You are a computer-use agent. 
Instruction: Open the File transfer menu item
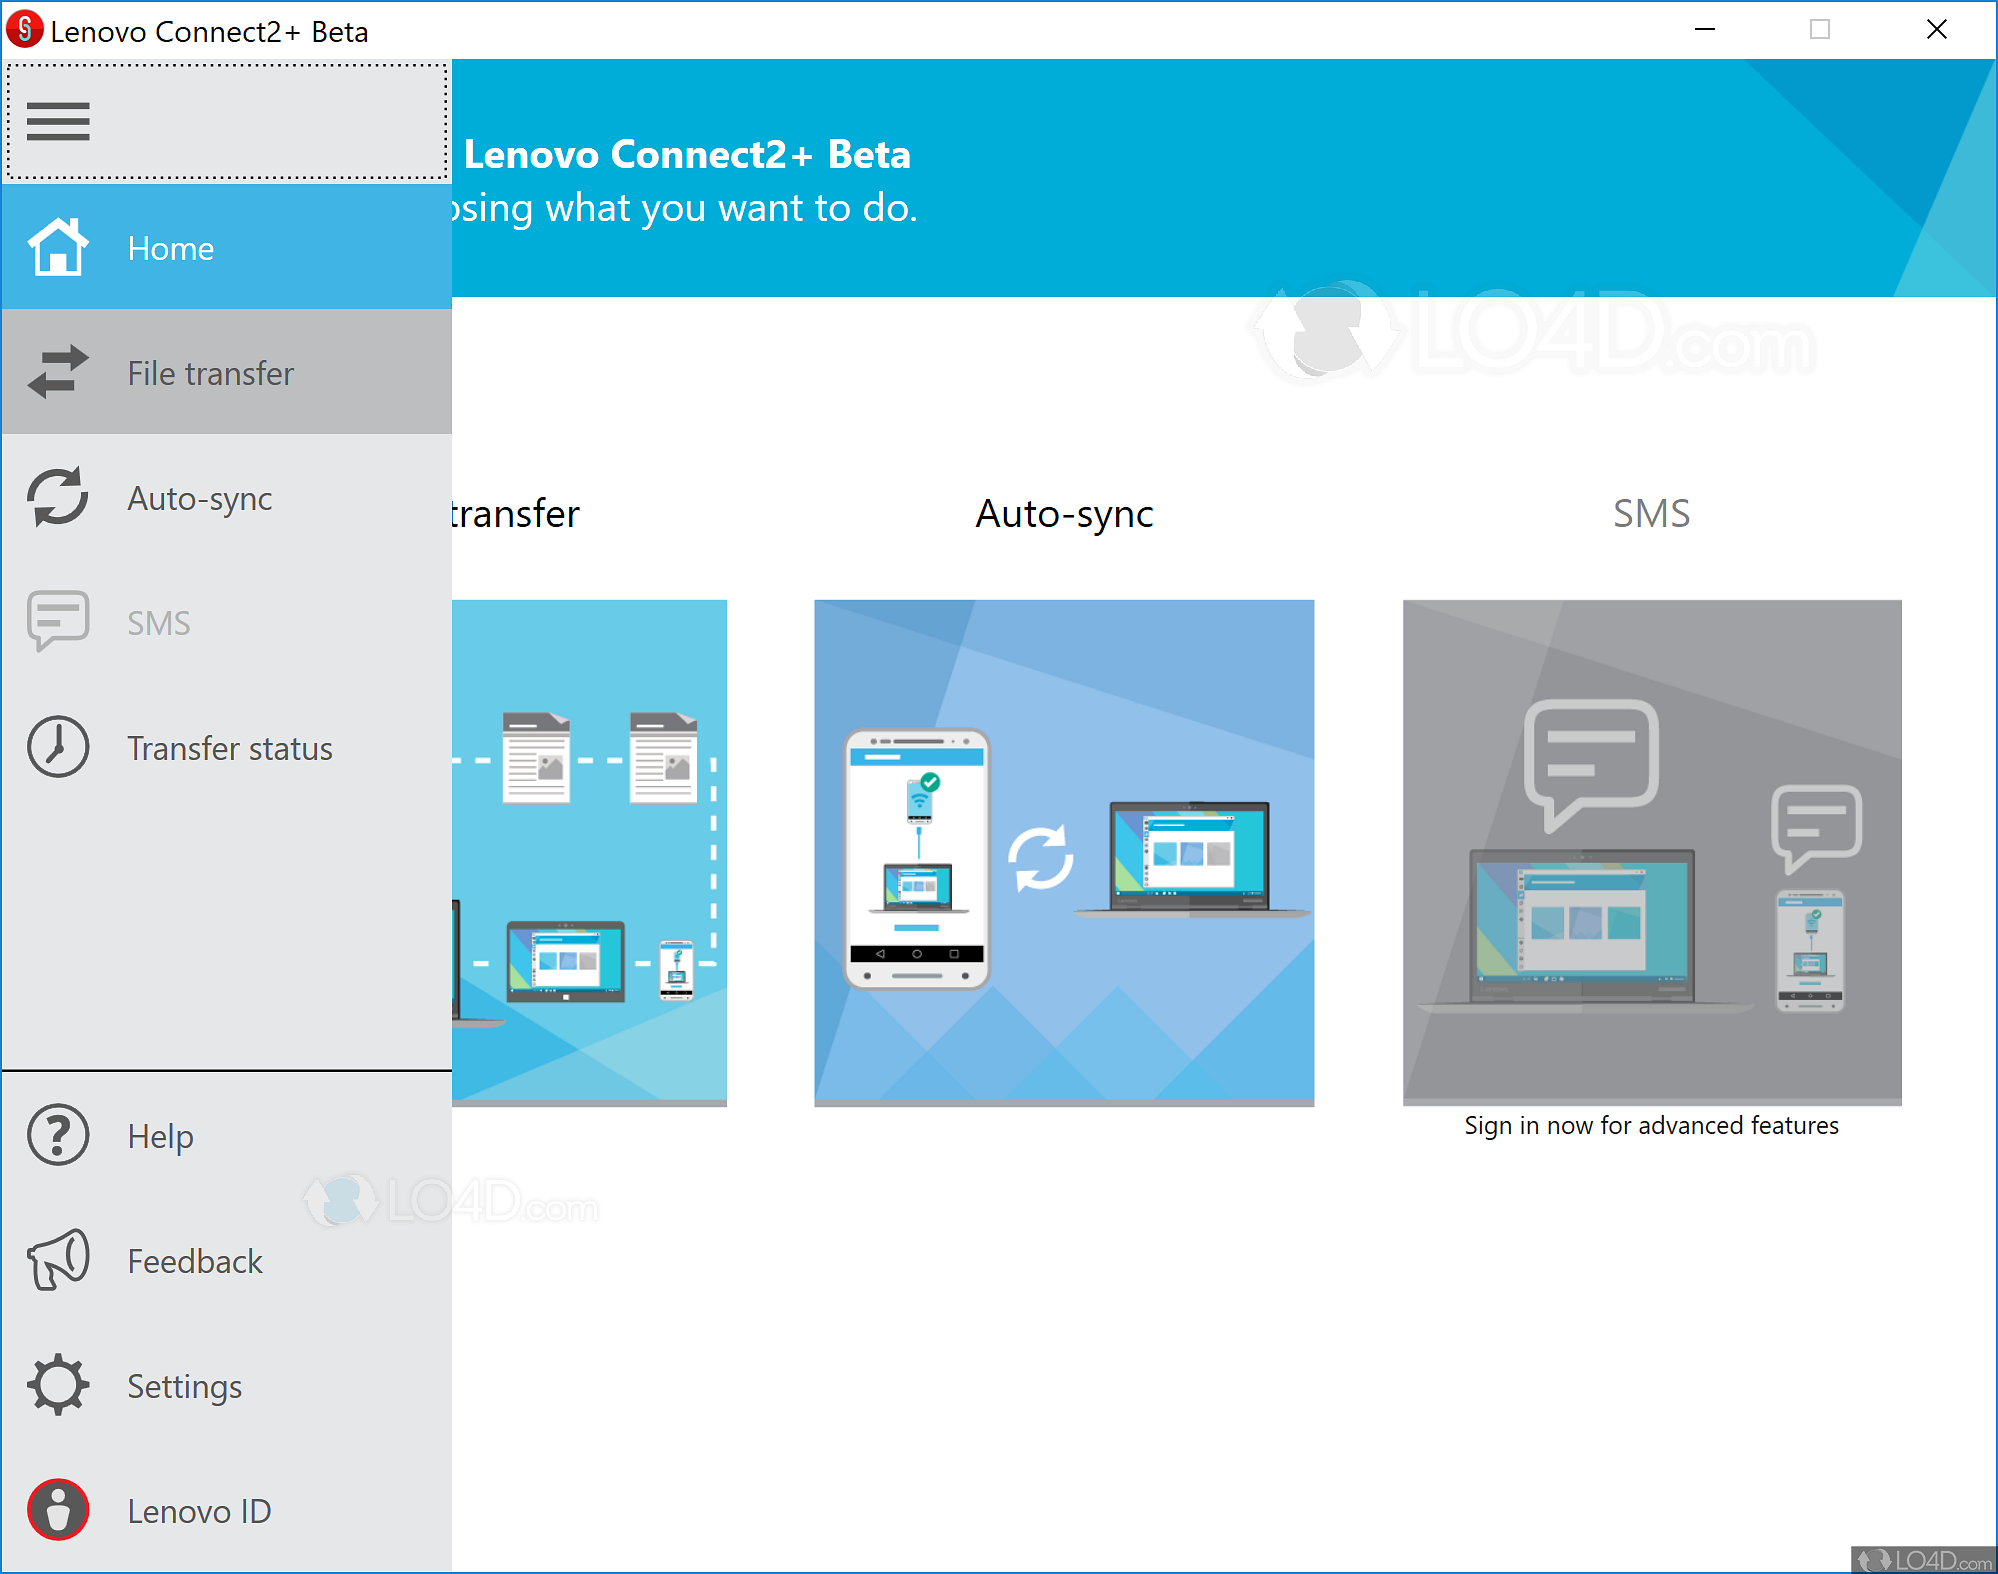210,373
